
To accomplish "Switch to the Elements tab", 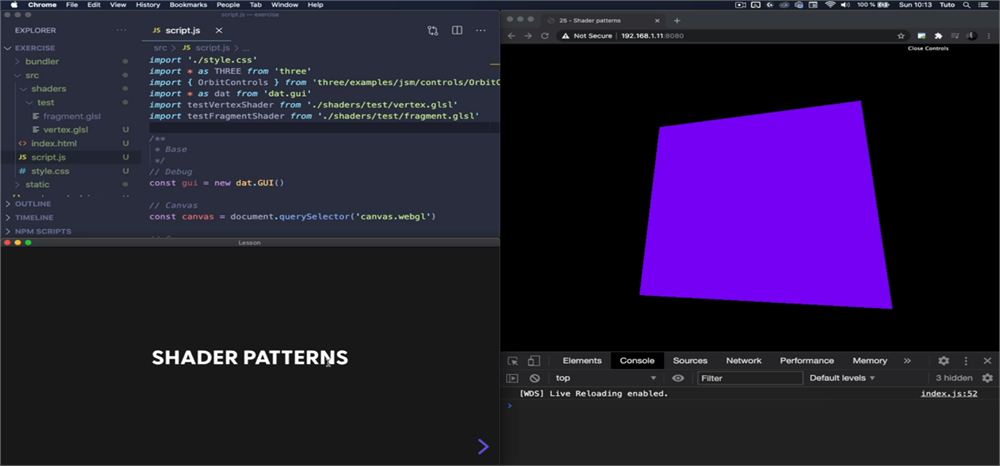I will click(x=582, y=361).
